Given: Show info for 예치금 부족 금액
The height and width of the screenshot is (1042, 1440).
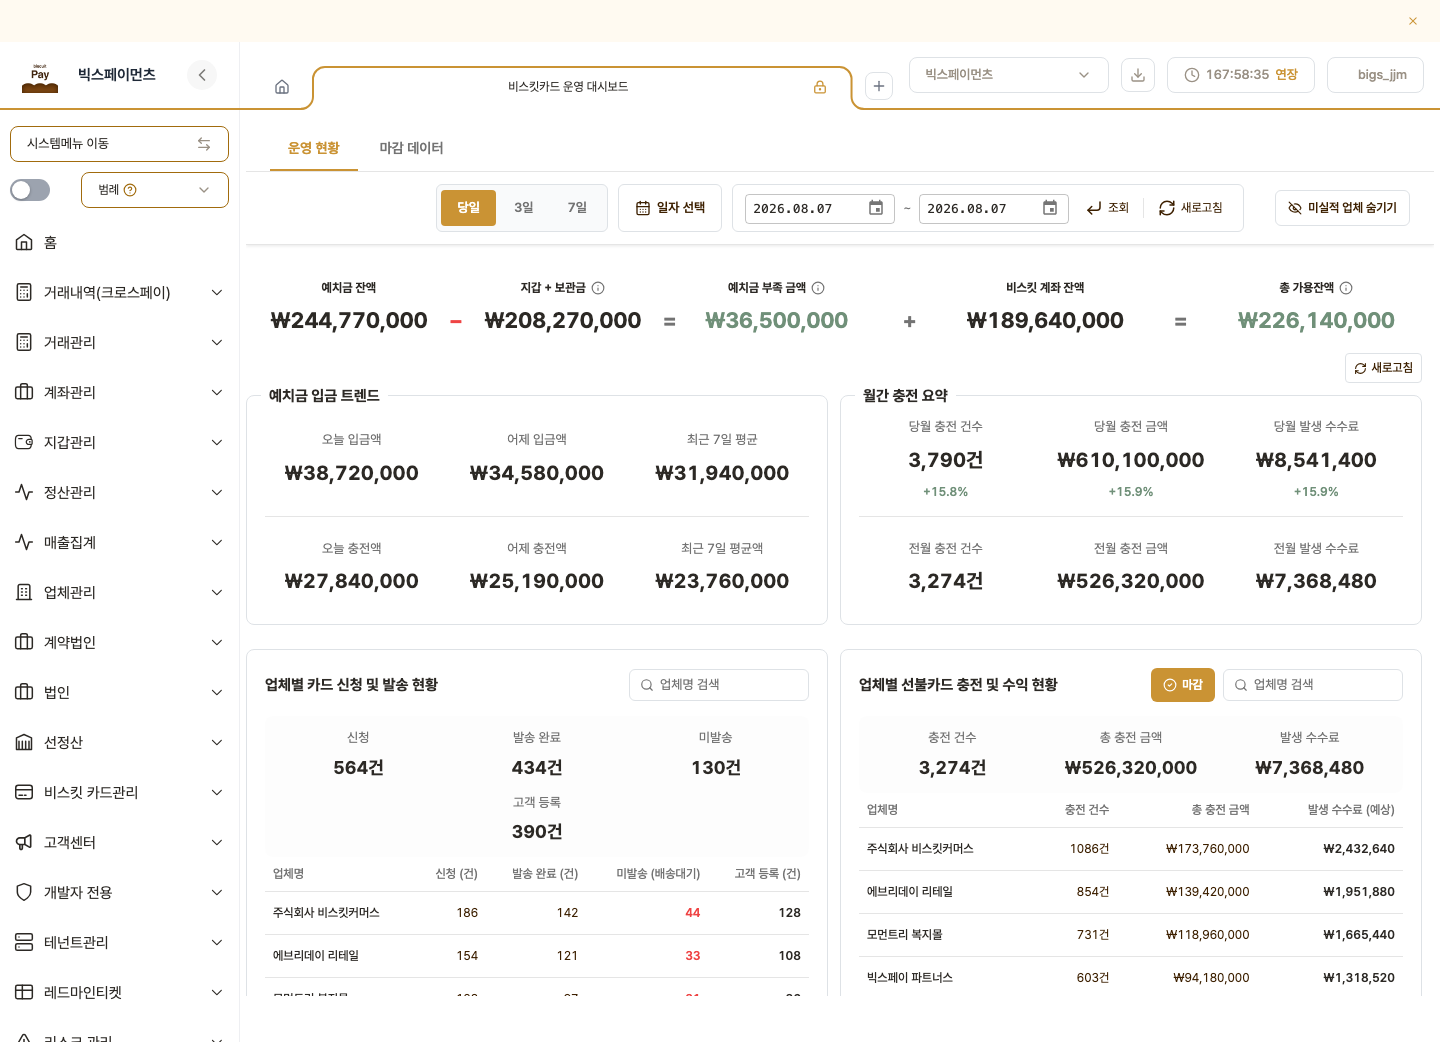Looking at the screenshot, I should (x=818, y=288).
